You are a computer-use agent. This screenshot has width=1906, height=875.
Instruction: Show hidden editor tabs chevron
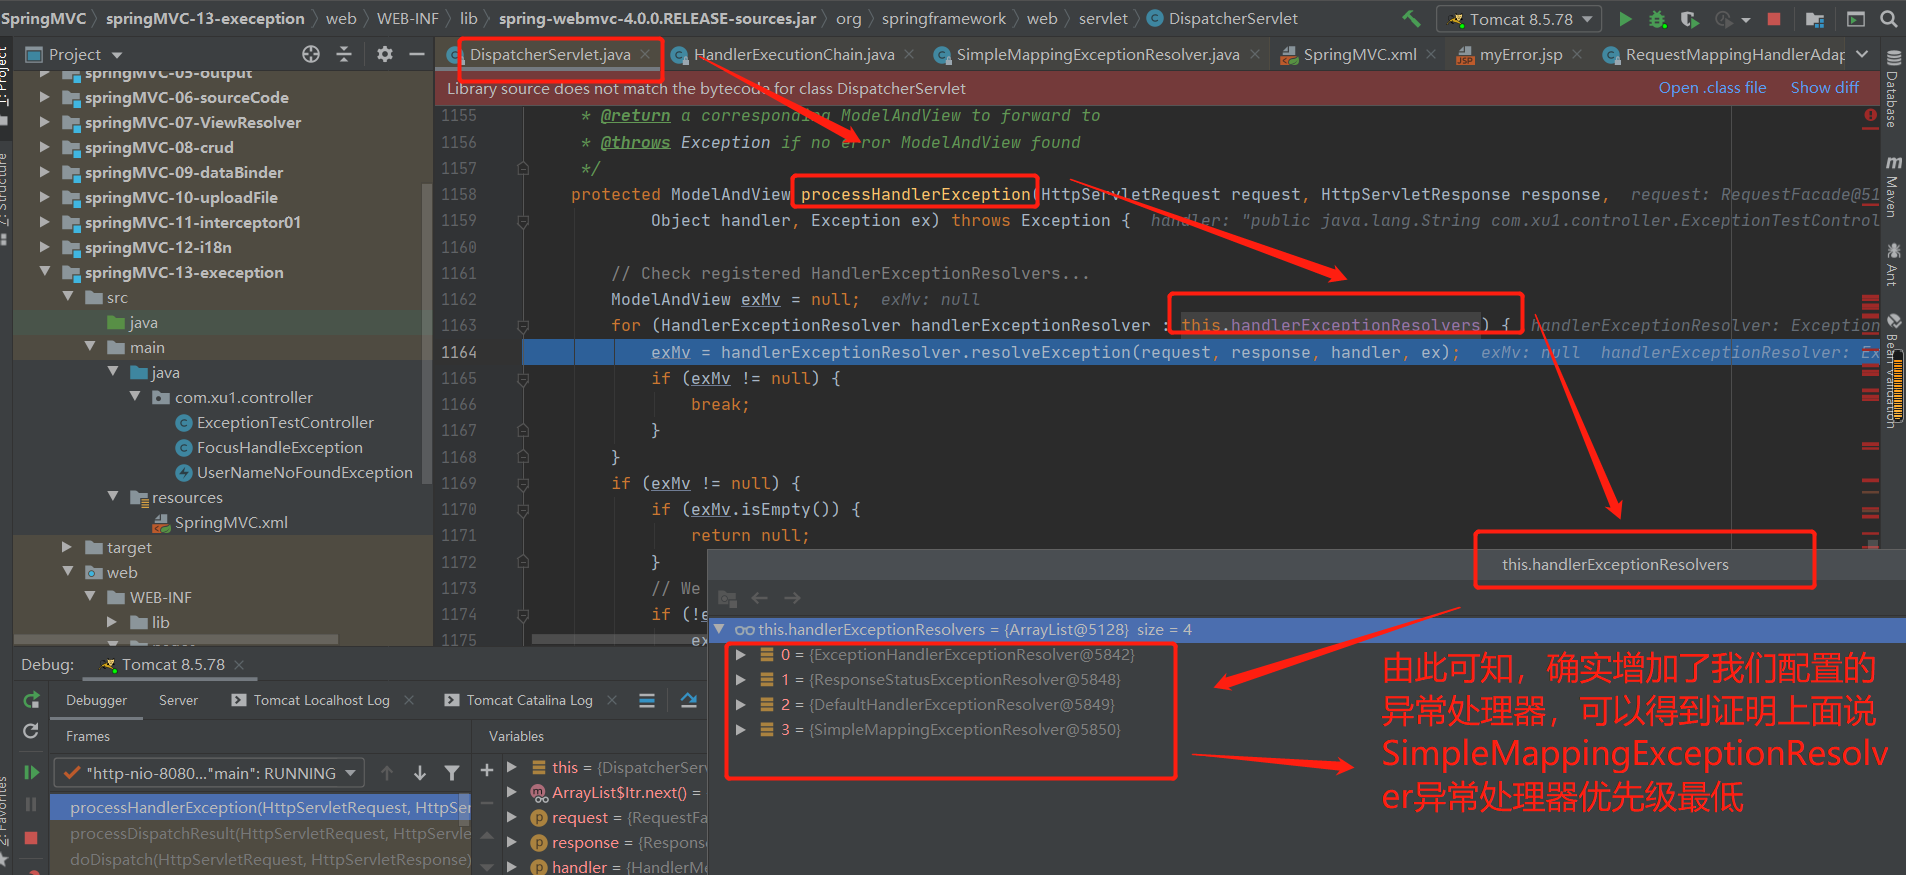[x=1862, y=54]
